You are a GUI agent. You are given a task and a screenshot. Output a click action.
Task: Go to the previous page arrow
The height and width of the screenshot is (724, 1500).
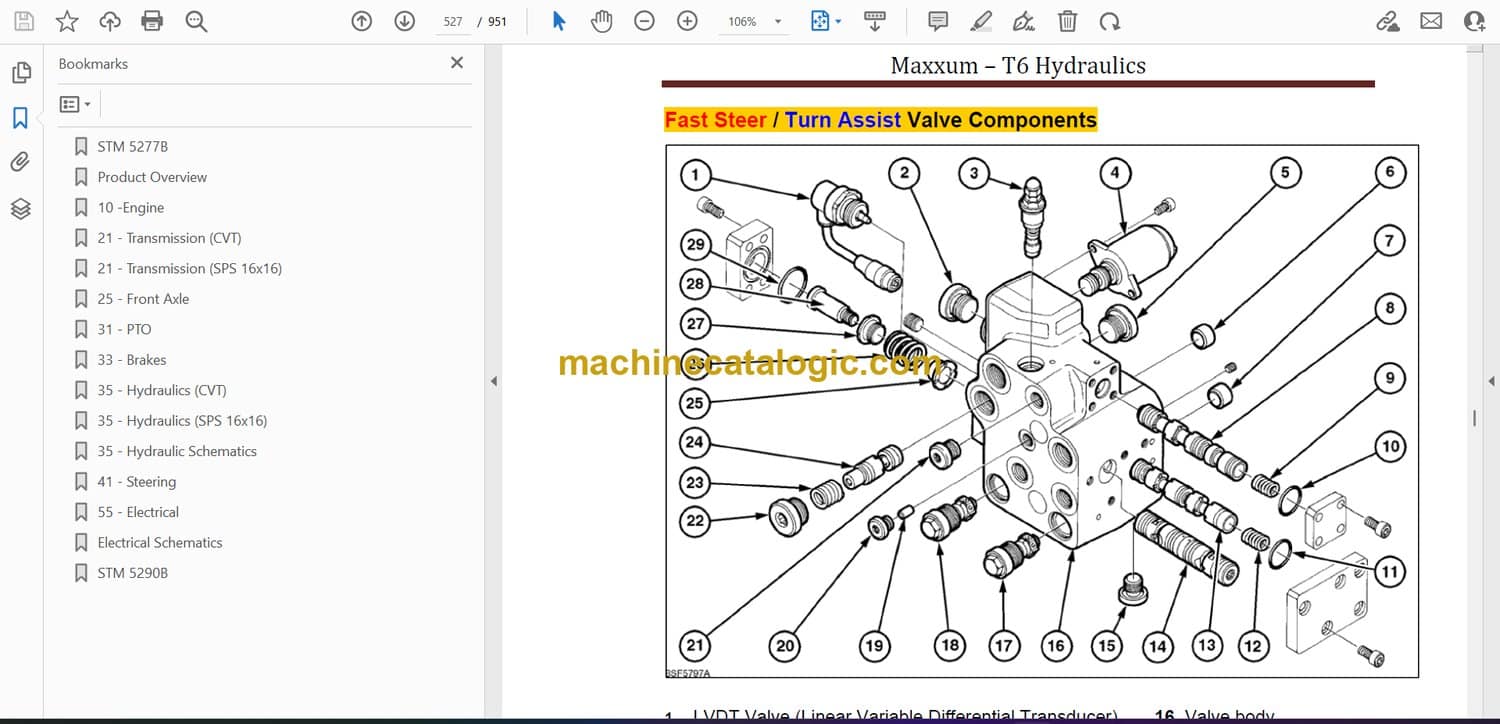click(362, 21)
